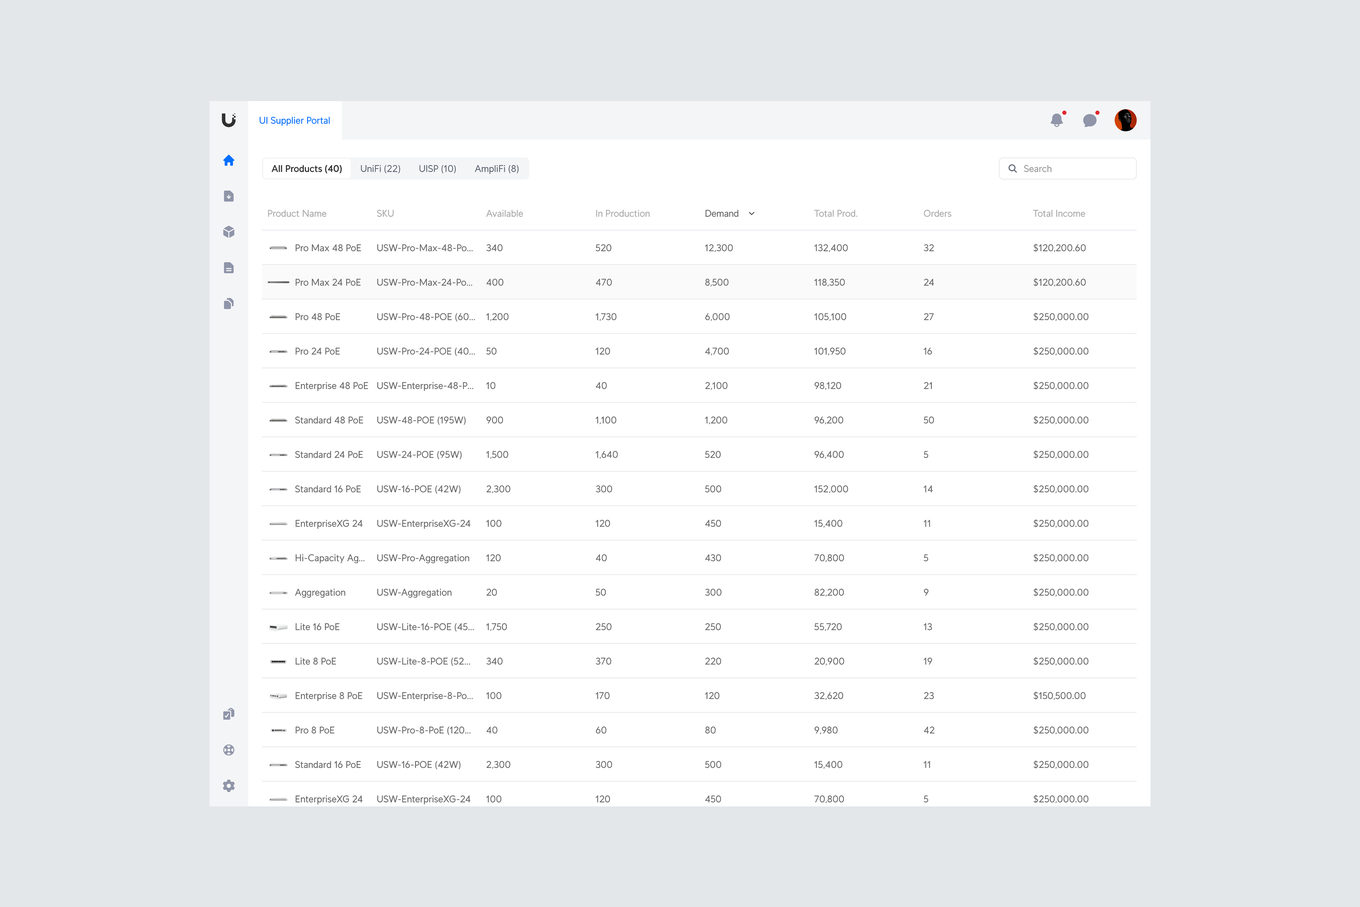Select the 'Standard 24 PoE' product name

click(329, 455)
